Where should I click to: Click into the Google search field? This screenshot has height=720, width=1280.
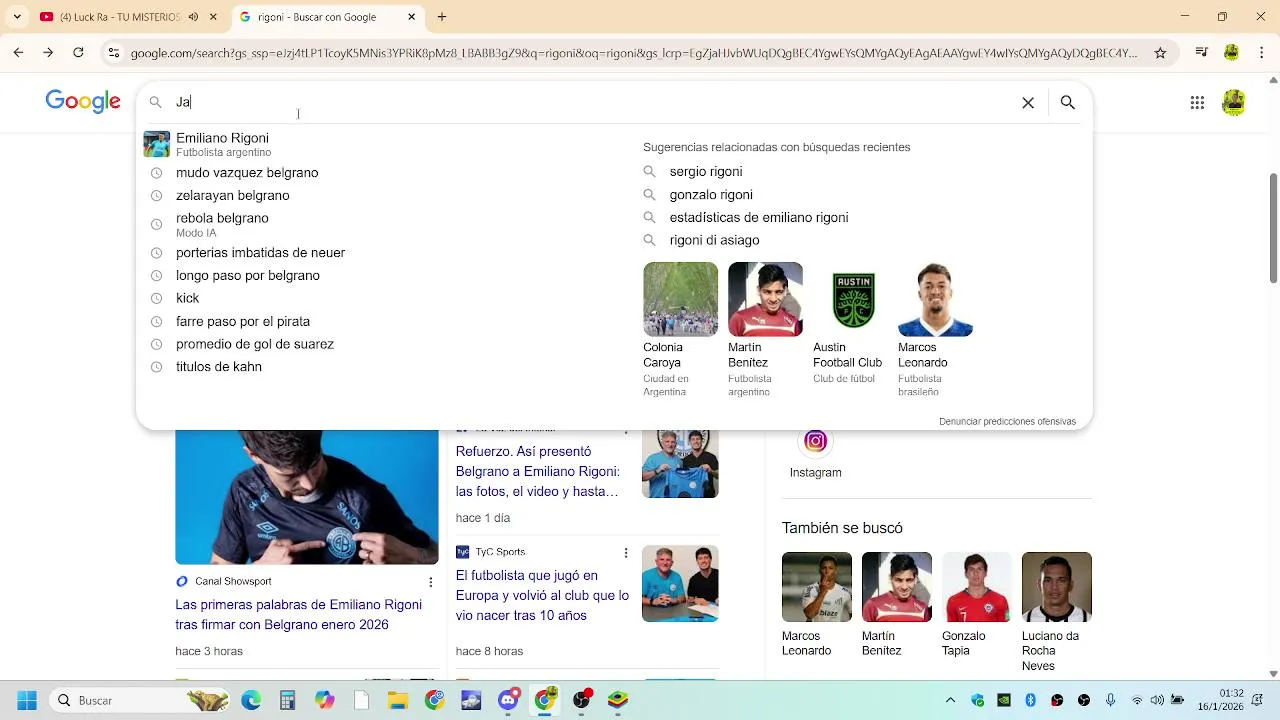[590, 102]
